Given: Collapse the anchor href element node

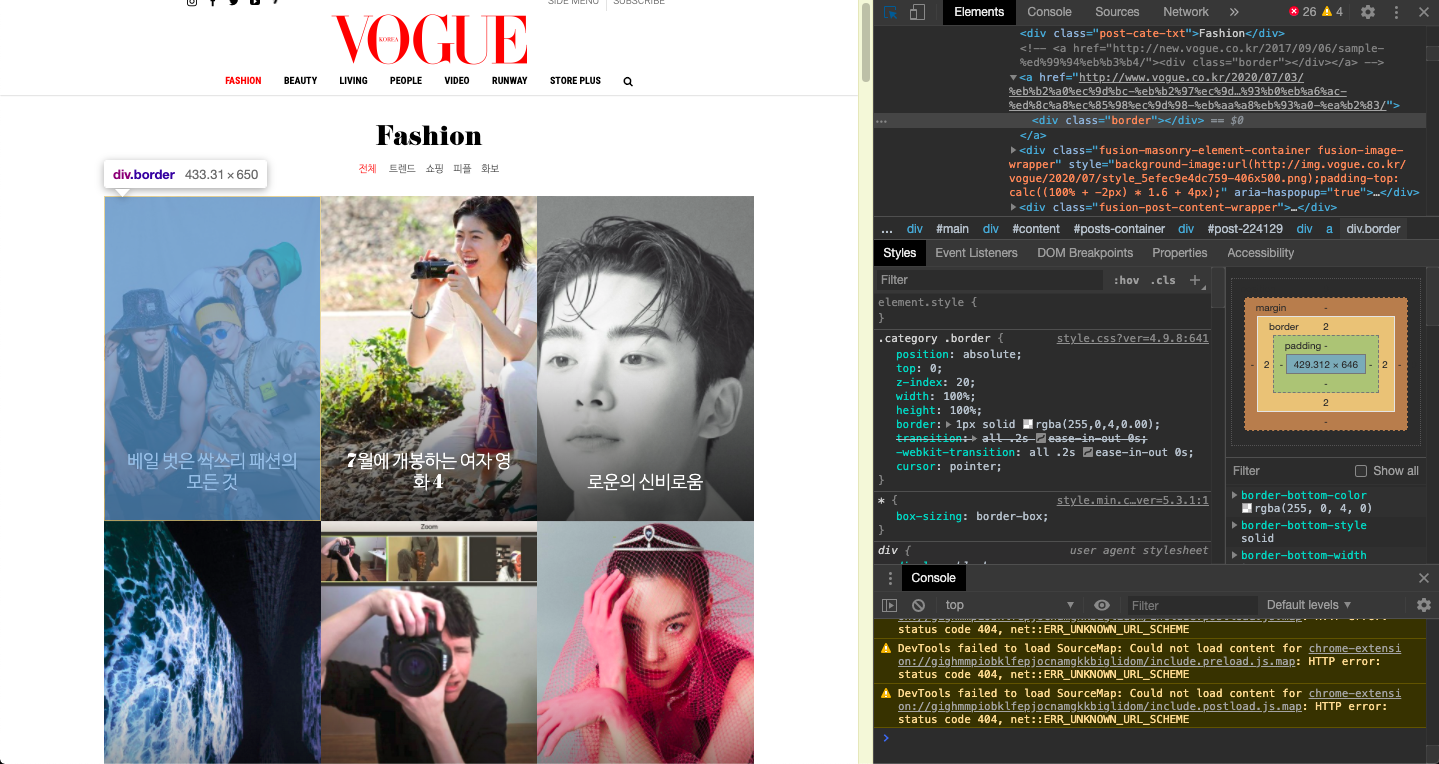Looking at the screenshot, I should 1014,77.
